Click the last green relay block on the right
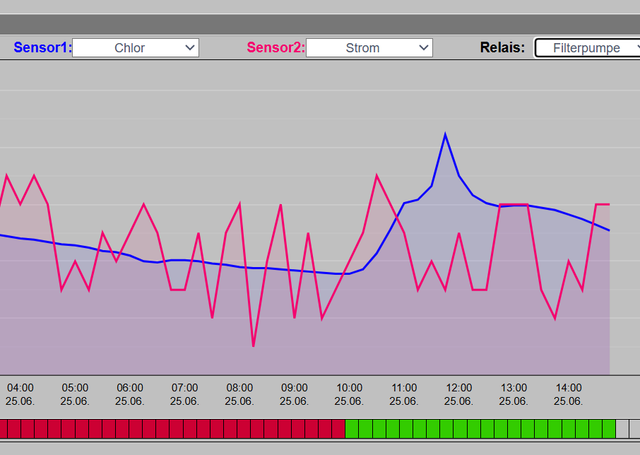The height and width of the screenshot is (455, 640). pyautogui.click(x=609, y=429)
